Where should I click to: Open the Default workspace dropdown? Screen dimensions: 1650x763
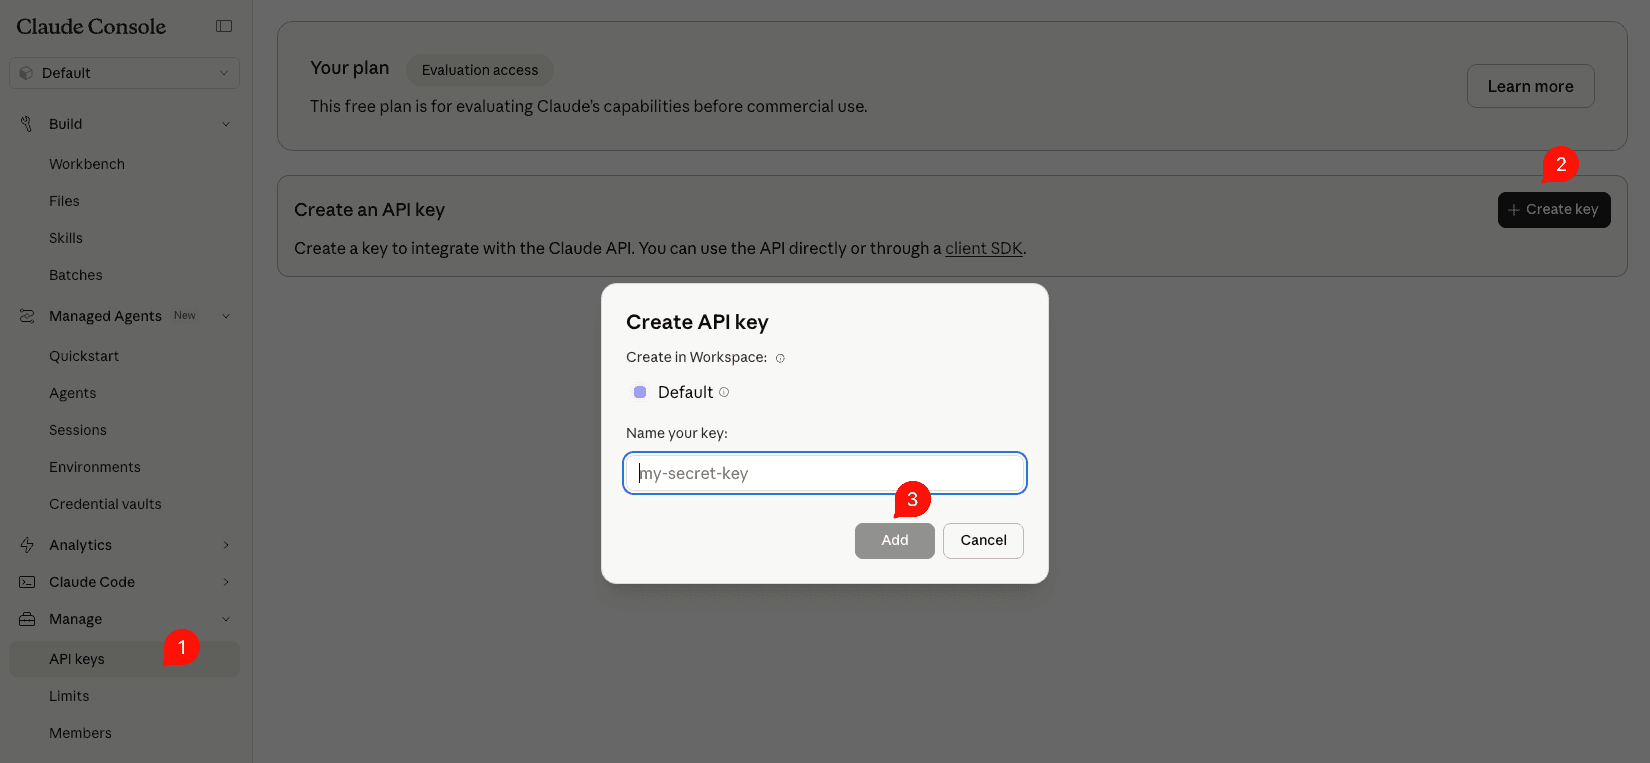point(124,73)
